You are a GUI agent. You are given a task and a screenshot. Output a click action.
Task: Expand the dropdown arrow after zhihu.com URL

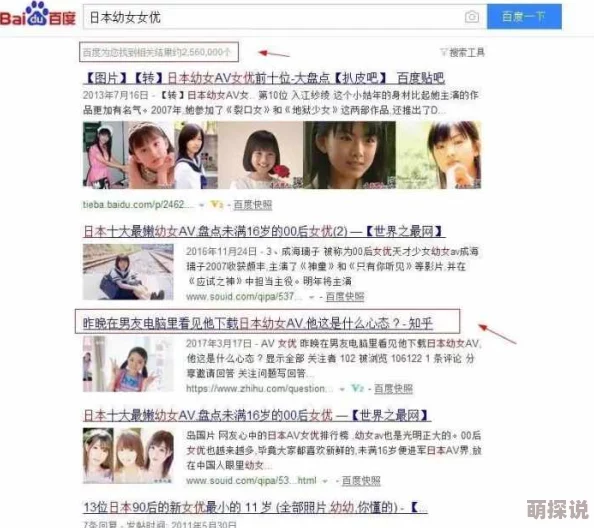tap(342, 389)
